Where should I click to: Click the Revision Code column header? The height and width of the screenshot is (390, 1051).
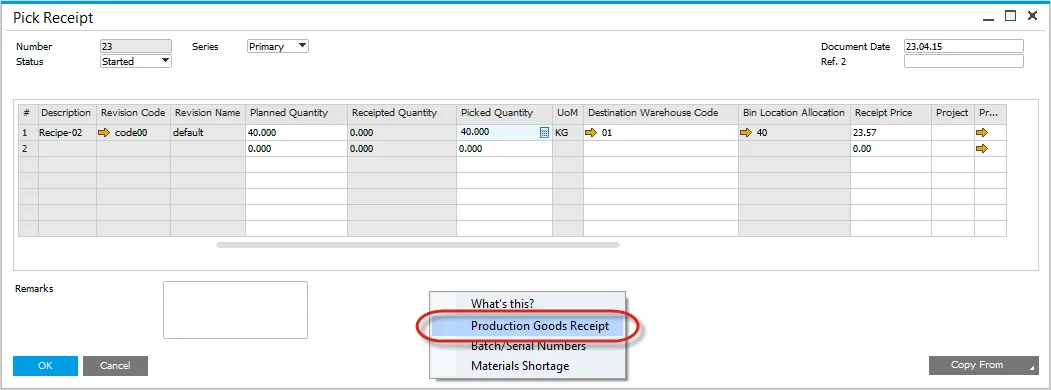(x=133, y=113)
